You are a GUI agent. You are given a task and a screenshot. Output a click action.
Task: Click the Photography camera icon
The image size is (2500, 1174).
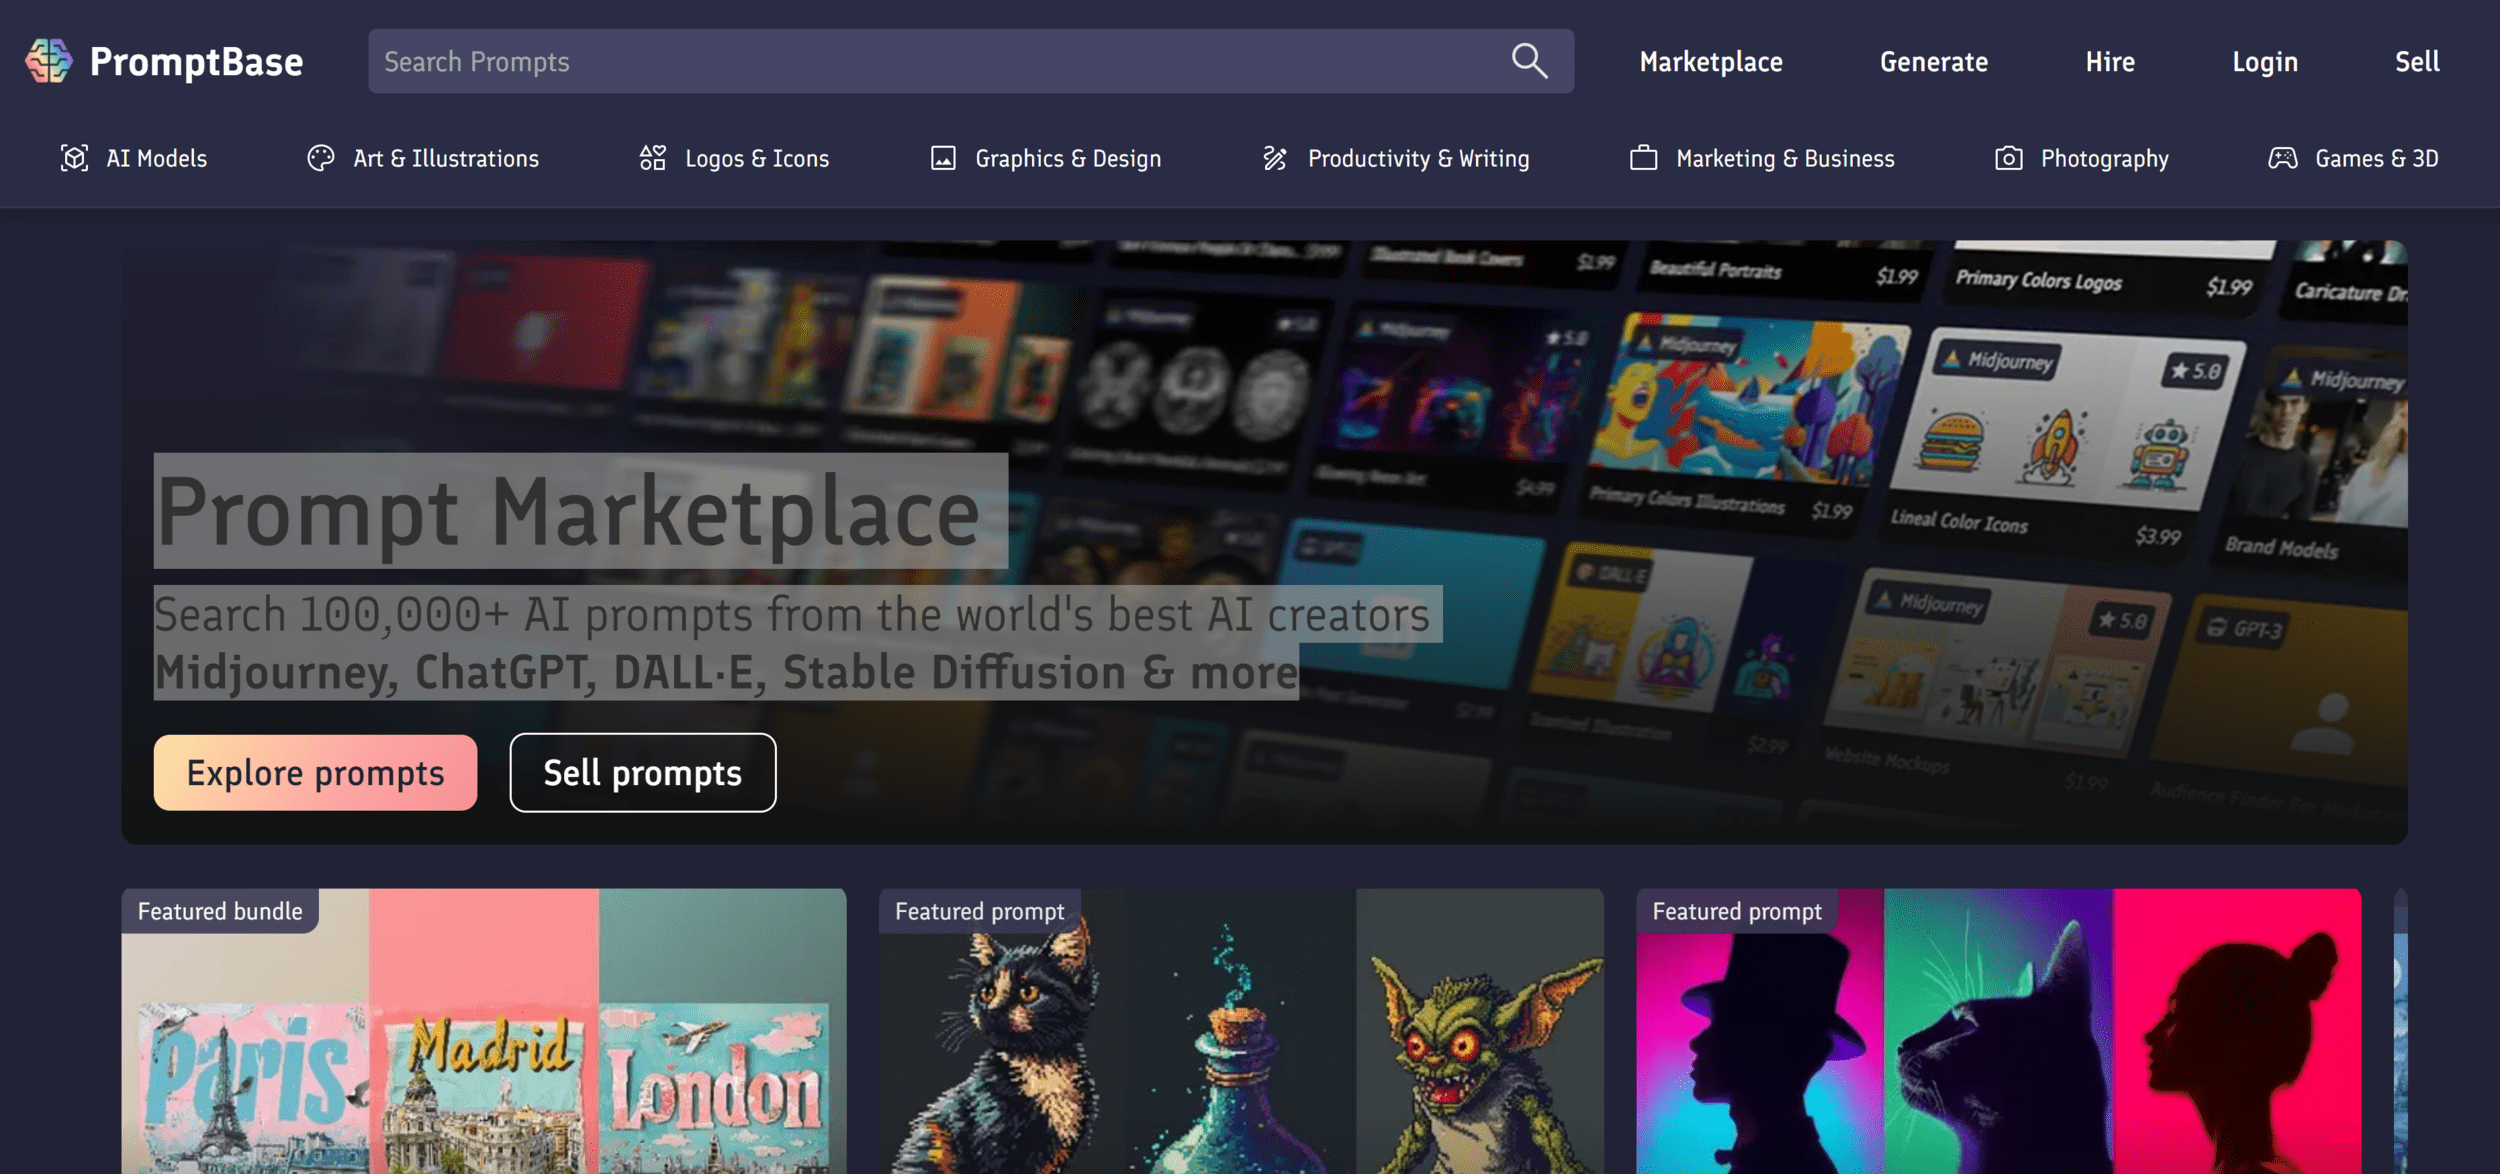coord(2008,158)
